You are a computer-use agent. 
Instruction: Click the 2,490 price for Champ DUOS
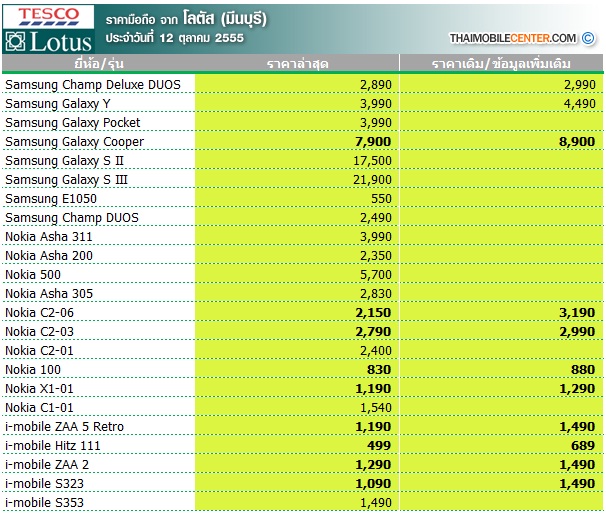[x=376, y=218]
